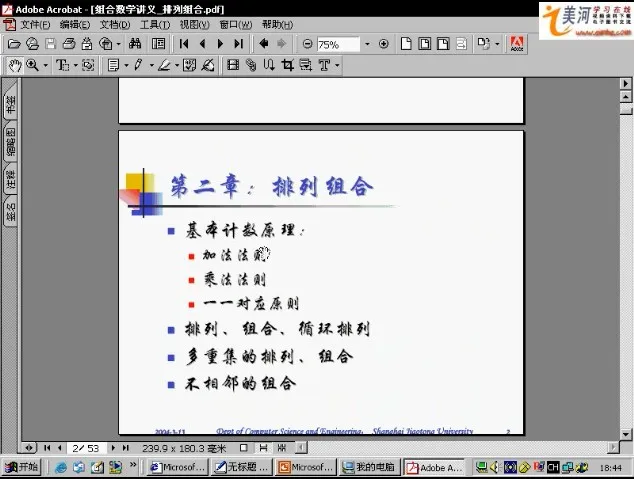This screenshot has width=634, height=479.
Task: Click the go to previous view arrow
Action: click(264, 43)
